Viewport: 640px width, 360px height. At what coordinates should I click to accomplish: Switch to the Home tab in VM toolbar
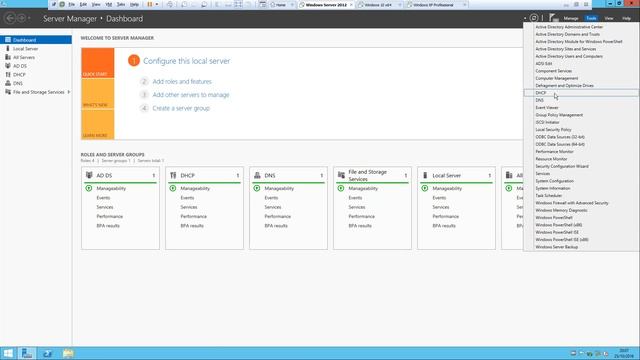[x=281, y=5]
